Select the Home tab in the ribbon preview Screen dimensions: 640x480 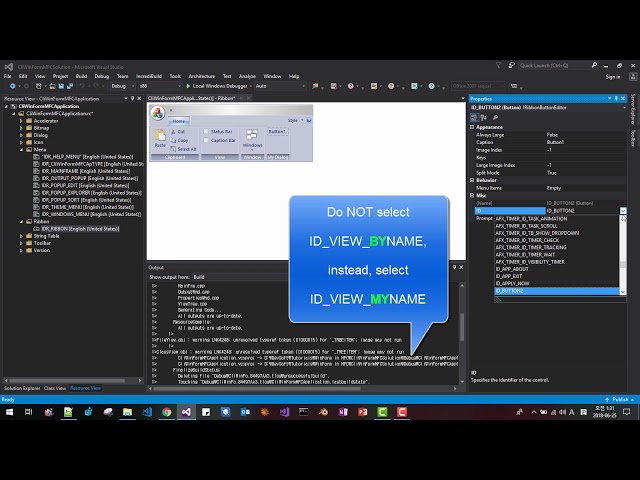[179, 121]
